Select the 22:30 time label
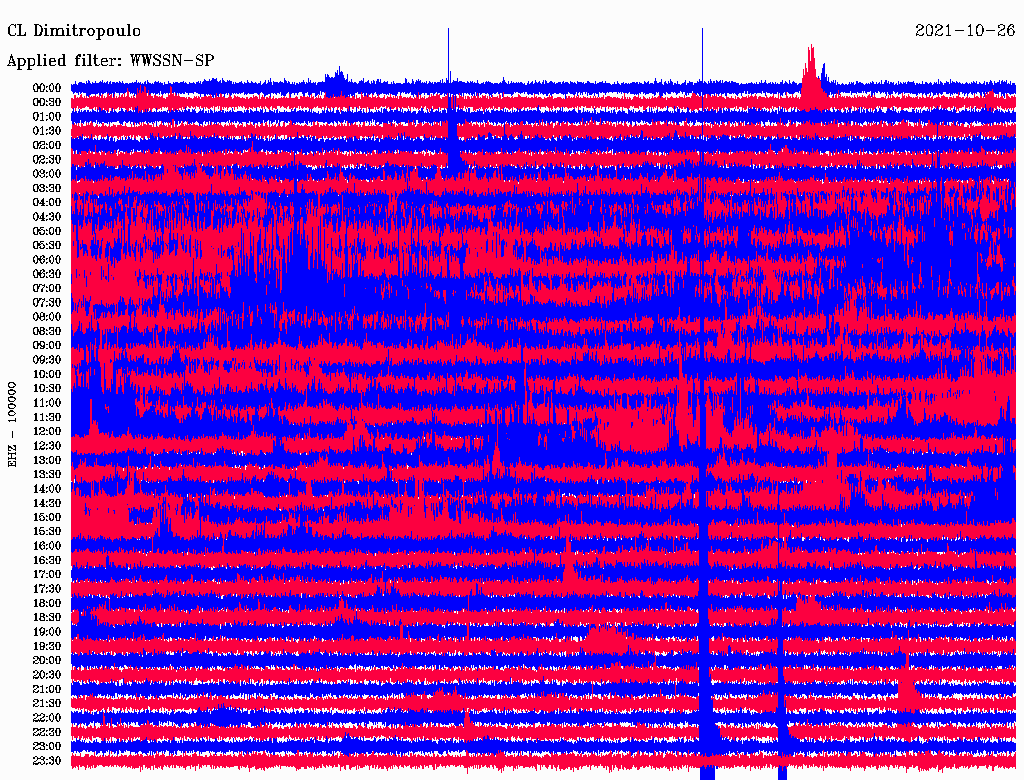Screen dimensions: 1024x780 (47, 732)
